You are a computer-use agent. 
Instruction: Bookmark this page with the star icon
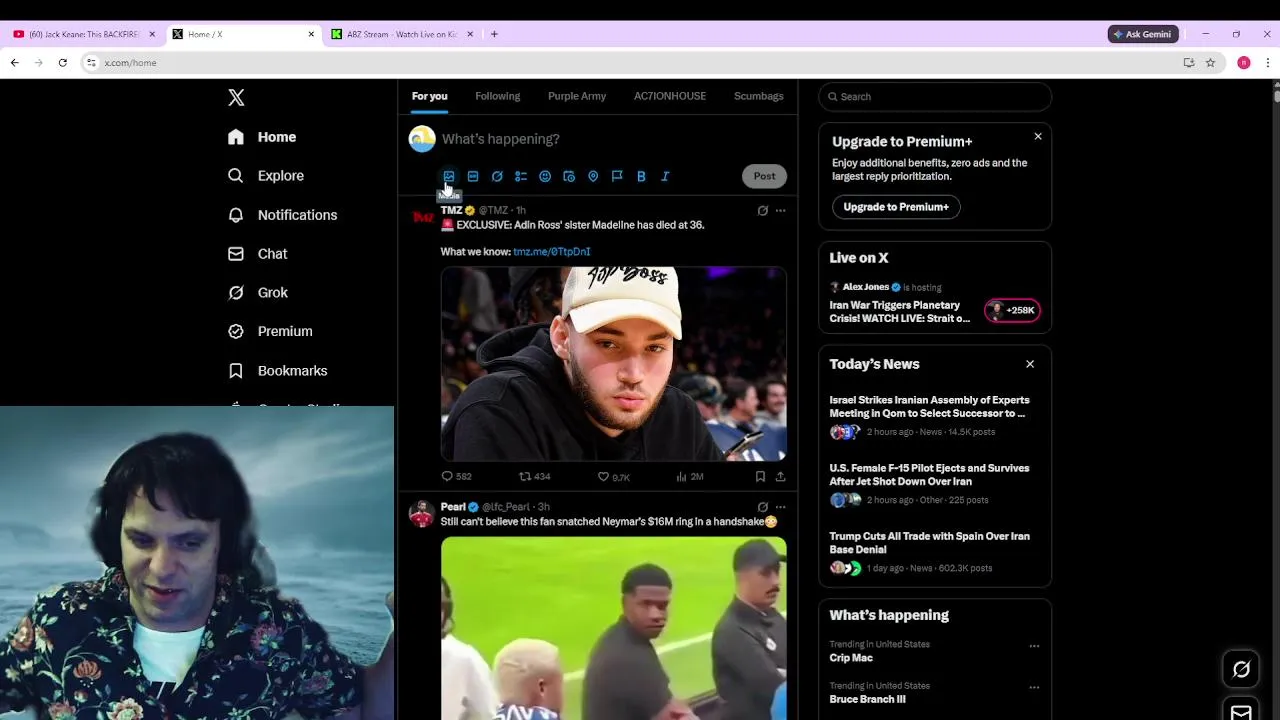coord(1210,63)
